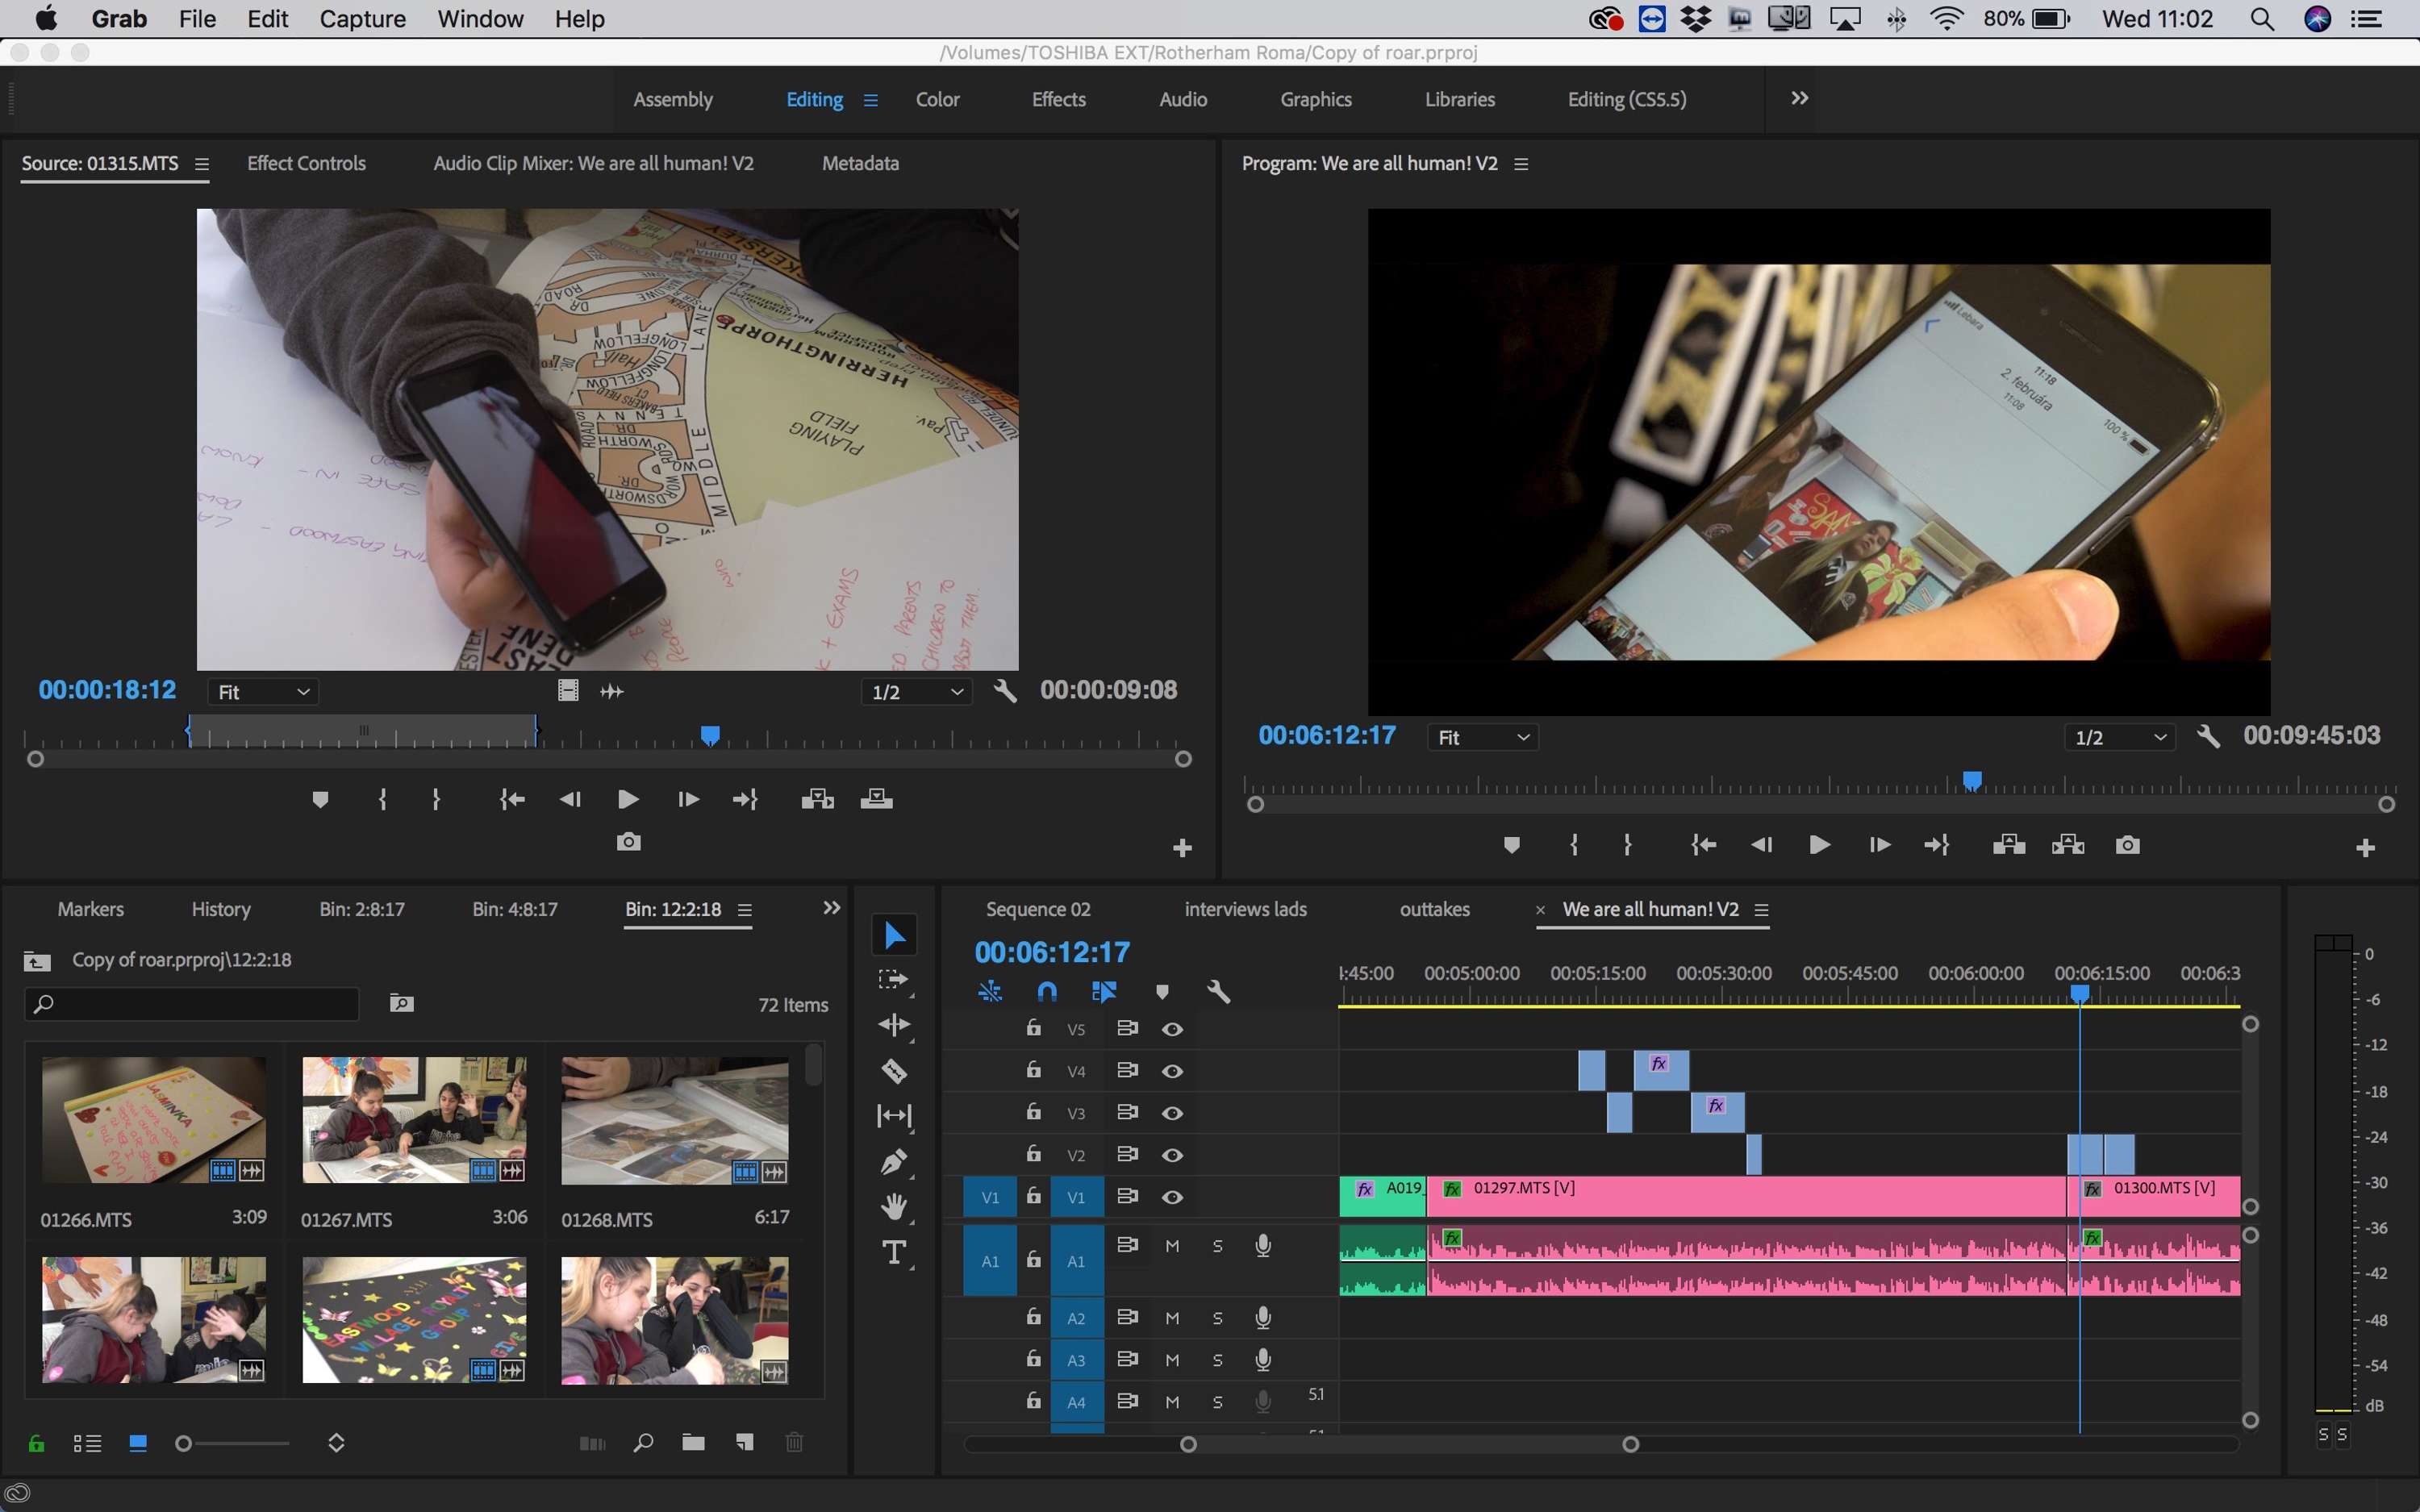
Task: Select the Pen tool
Action: click(x=894, y=1162)
